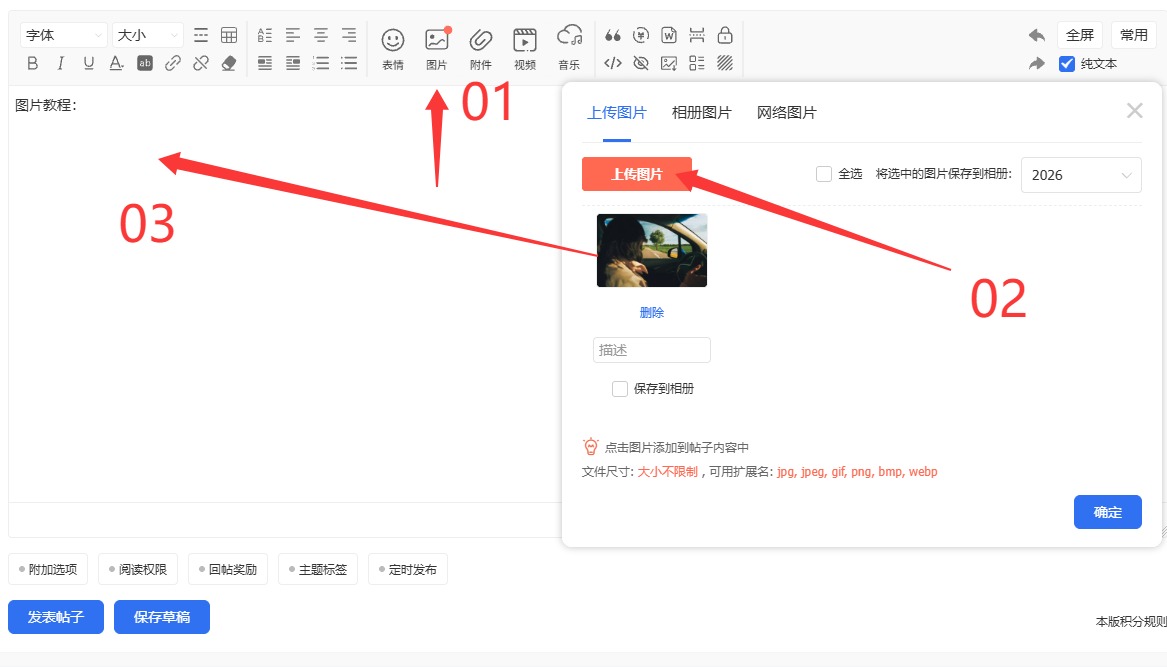Insert a horizontal divider line
The width and height of the screenshot is (1167, 667).
pyautogui.click(x=201, y=35)
